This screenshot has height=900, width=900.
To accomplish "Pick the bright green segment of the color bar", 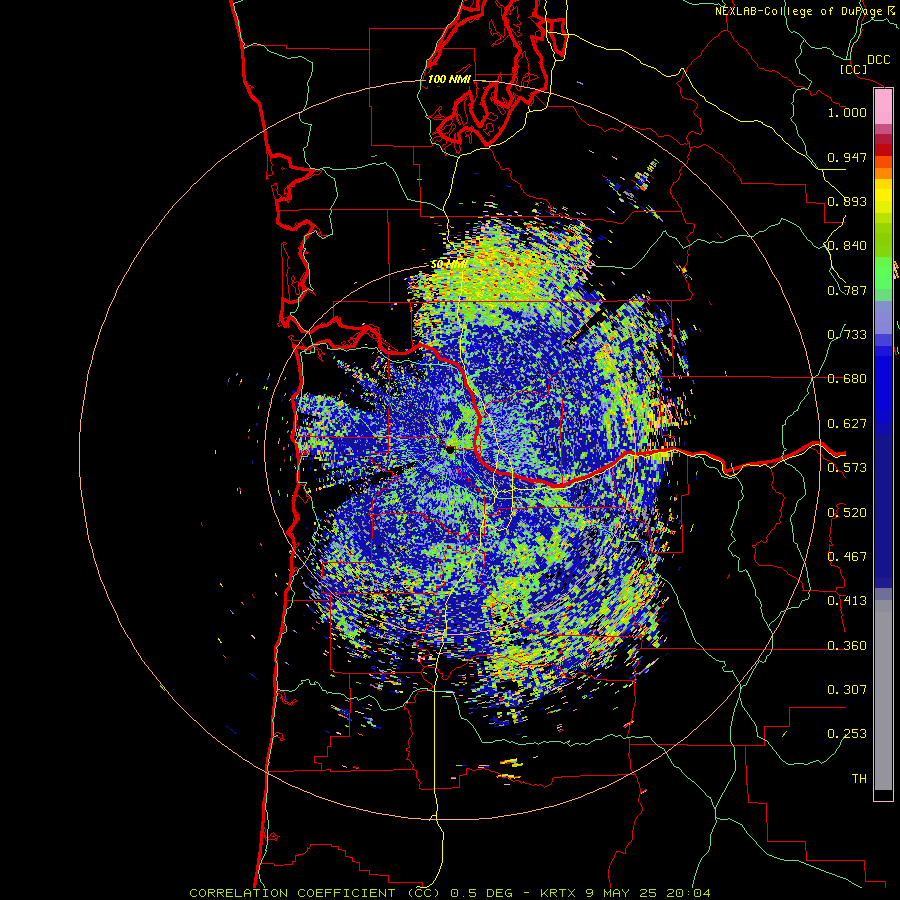I will pyautogui.click(x=883, y=273).
